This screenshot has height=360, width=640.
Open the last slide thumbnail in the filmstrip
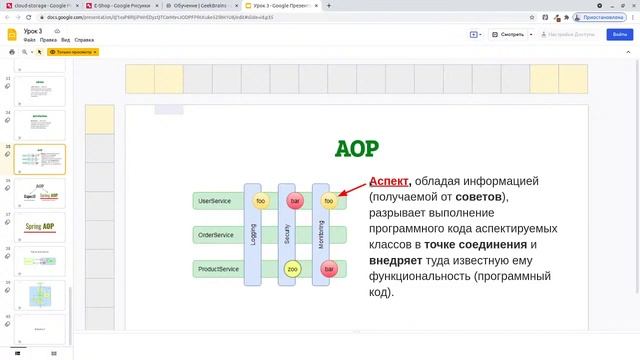(x=40, y=329)
